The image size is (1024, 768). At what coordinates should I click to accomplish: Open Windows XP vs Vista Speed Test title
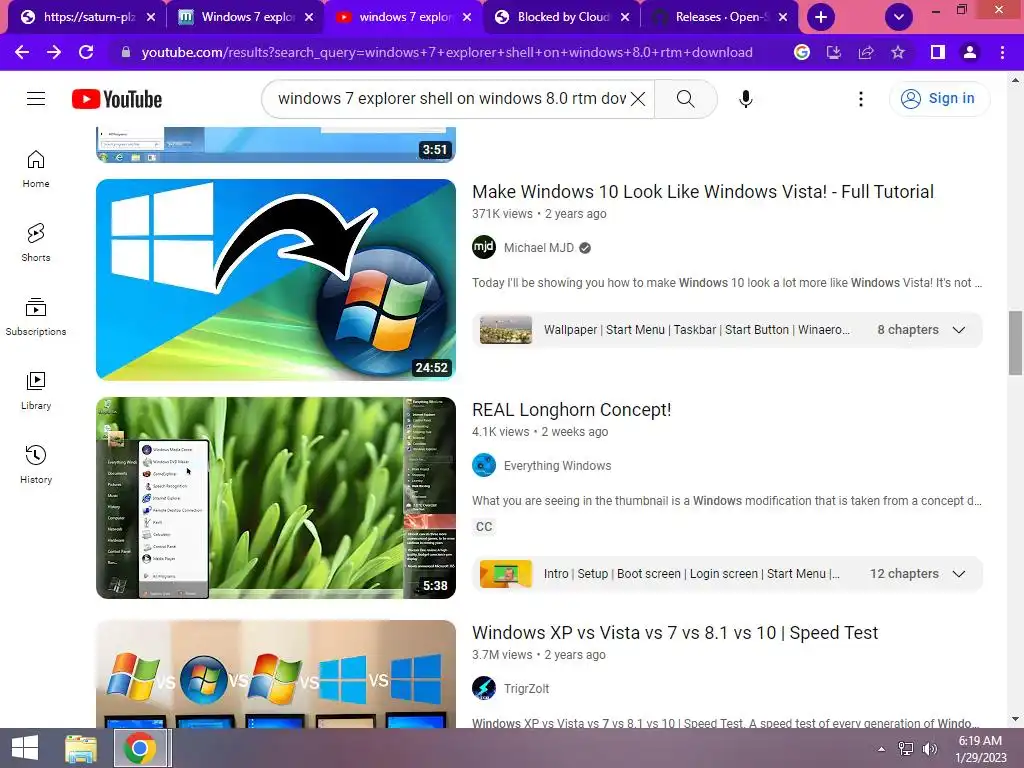(675, 633)
